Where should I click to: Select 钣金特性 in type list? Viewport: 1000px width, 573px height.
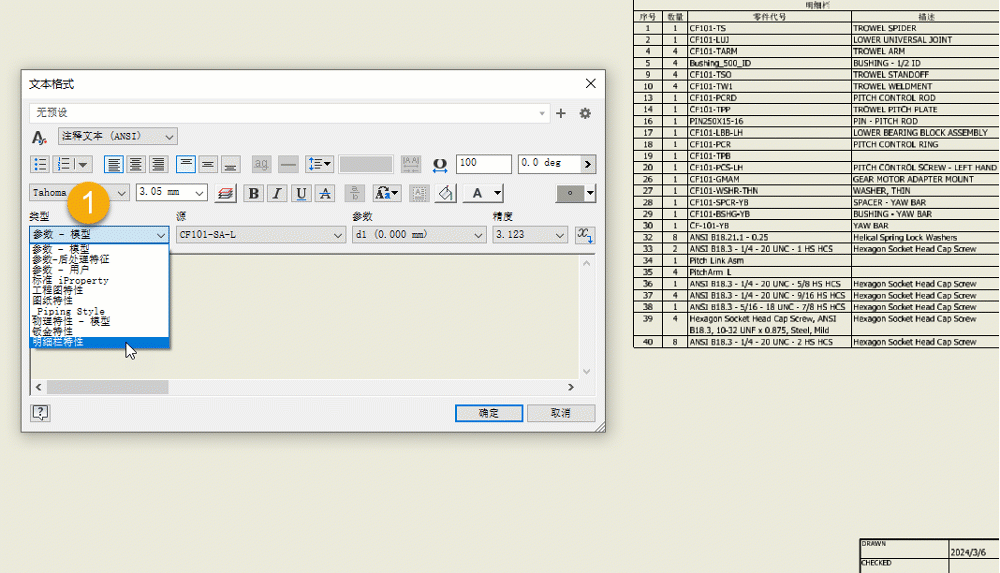point(99,331)
